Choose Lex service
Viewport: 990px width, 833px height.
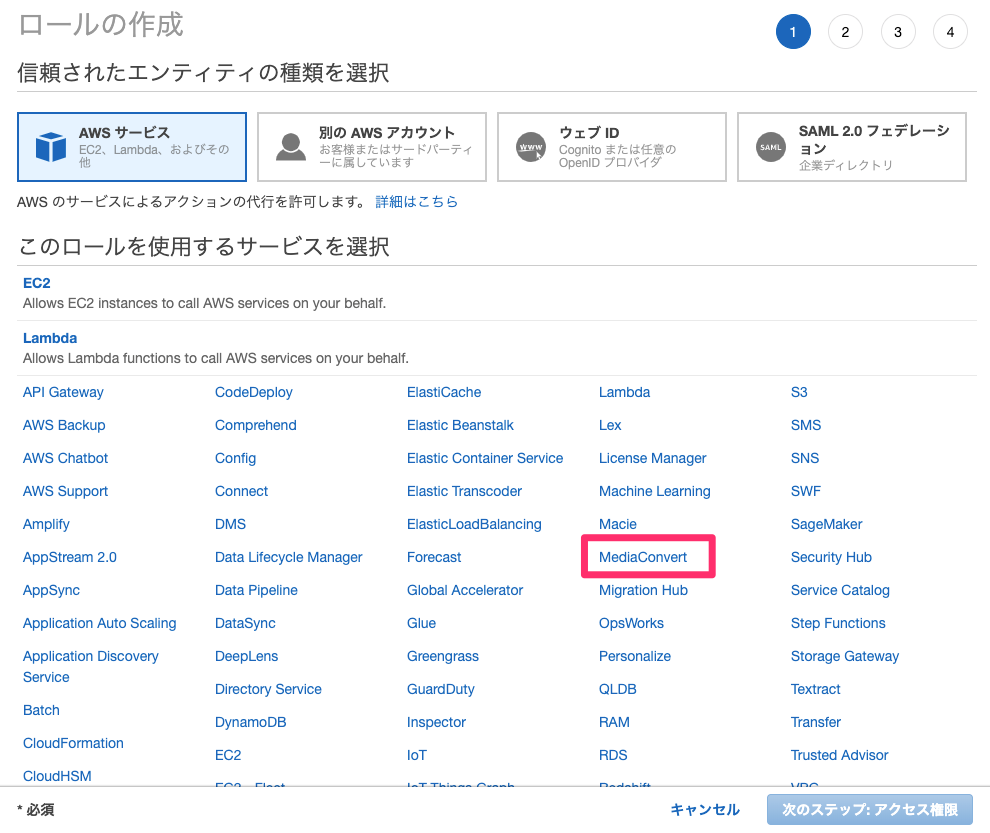610,425
